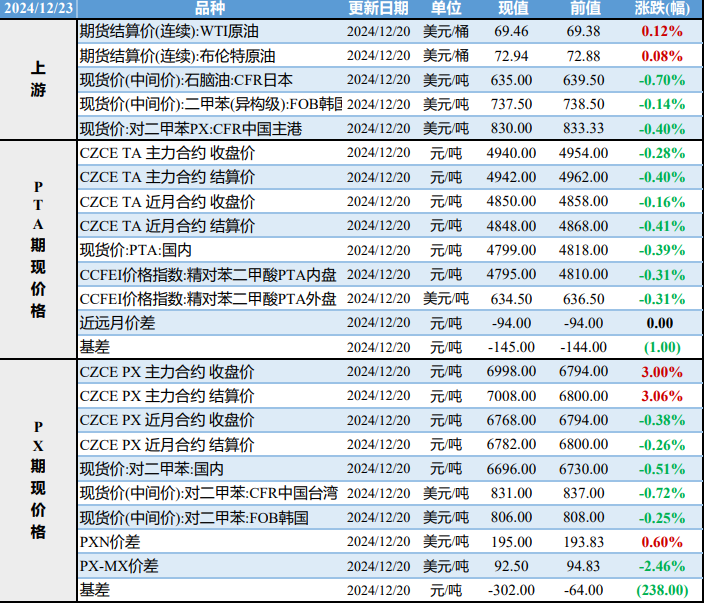
Task: Click the PTA current value 4799.00
Action: tap(511, 250)
